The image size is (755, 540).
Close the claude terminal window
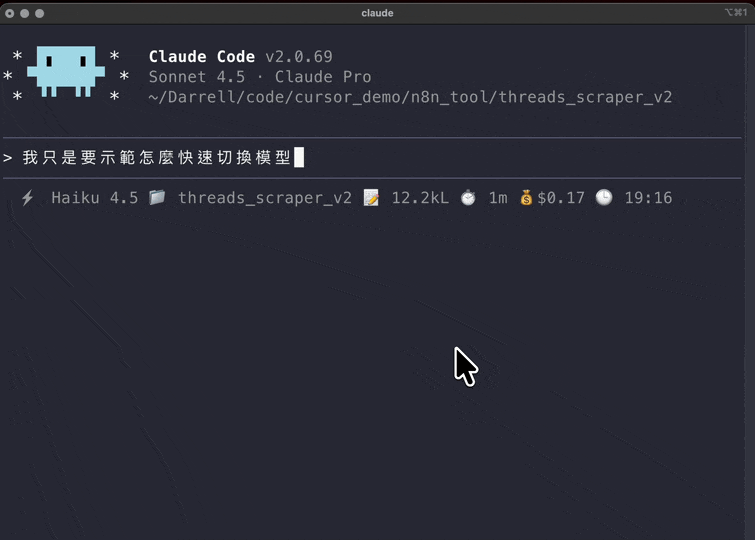(10, 13)
